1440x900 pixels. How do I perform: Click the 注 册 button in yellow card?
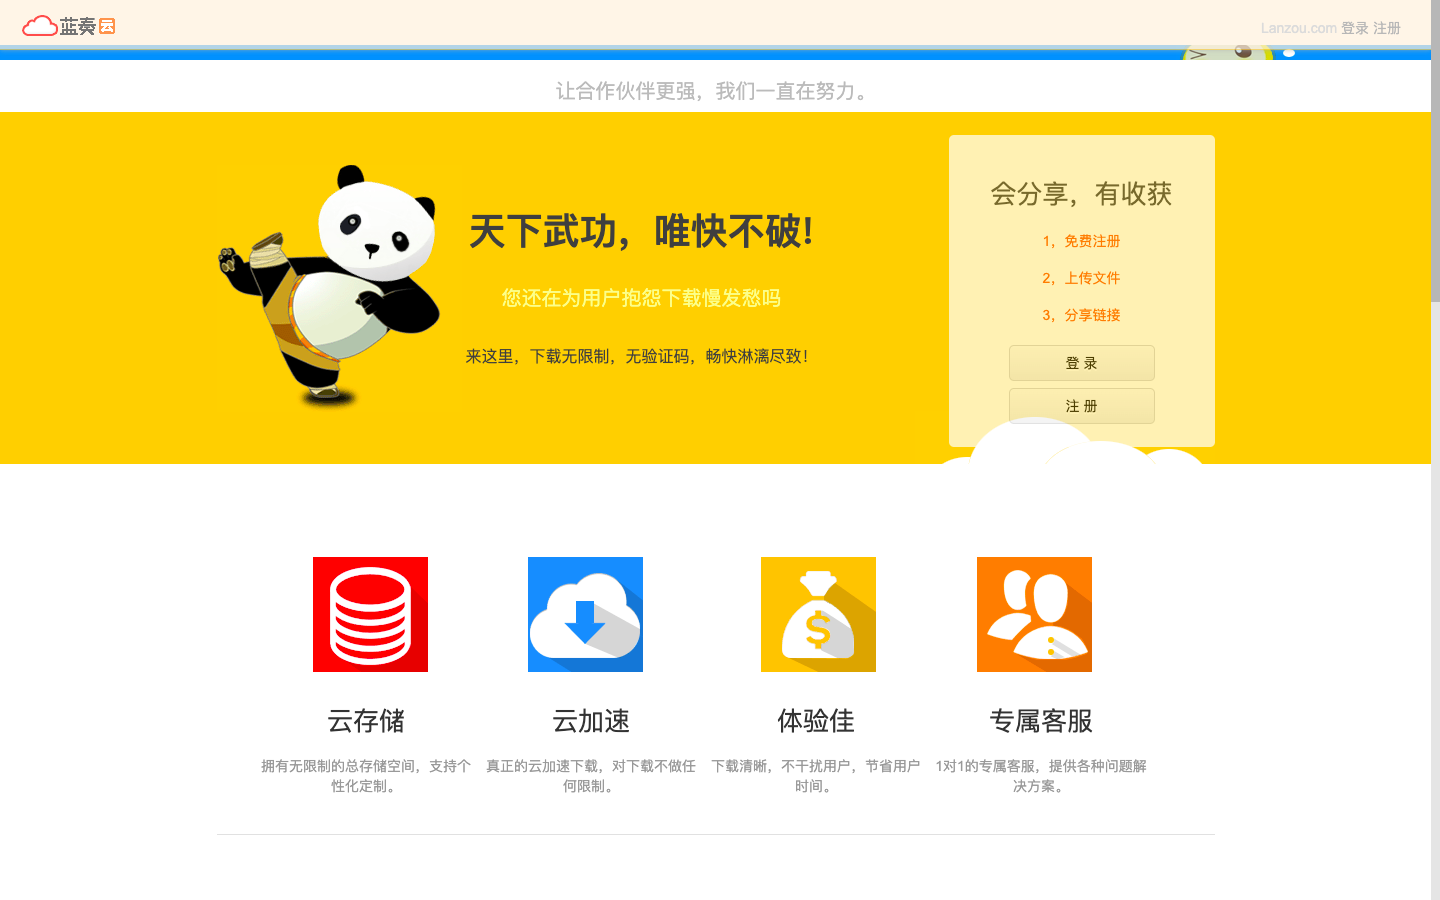[1081, 405]
